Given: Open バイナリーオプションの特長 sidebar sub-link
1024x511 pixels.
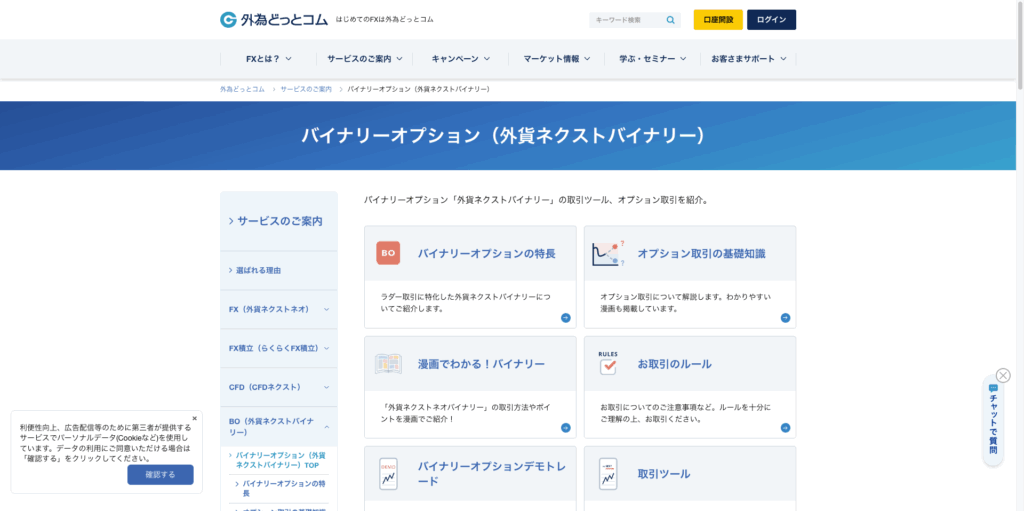Looking at the screenshot, I should point(283,488).
